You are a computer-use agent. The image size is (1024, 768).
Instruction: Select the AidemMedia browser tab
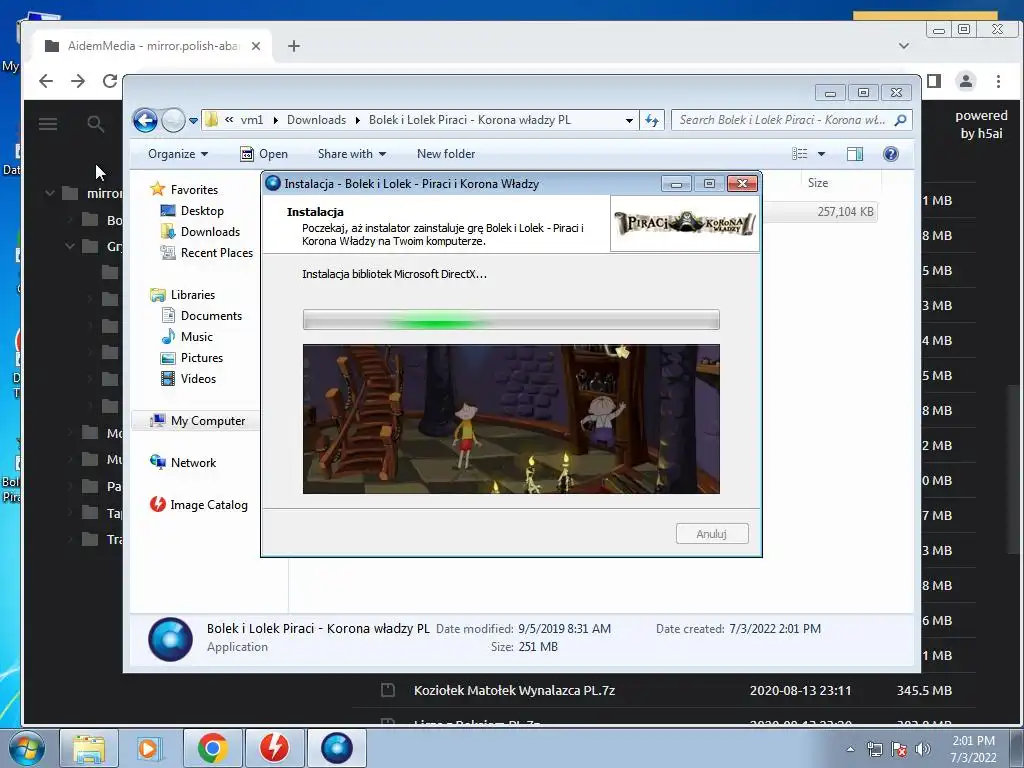pos(153,46)
